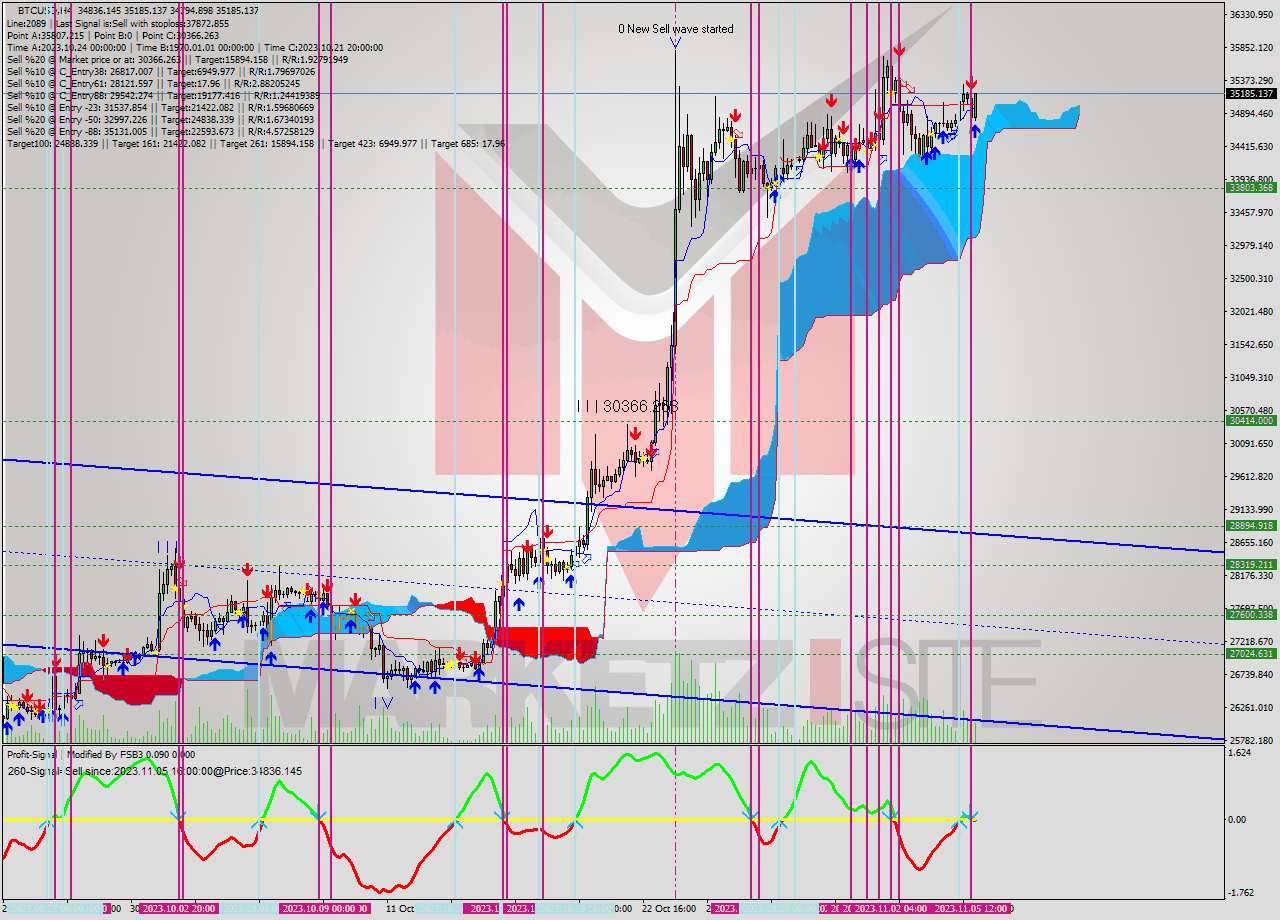The width and height of the screenshot is (1280, 920).
Task: Click the -1.762 value on the indicator scale
Action: (x=1242, y=893)
